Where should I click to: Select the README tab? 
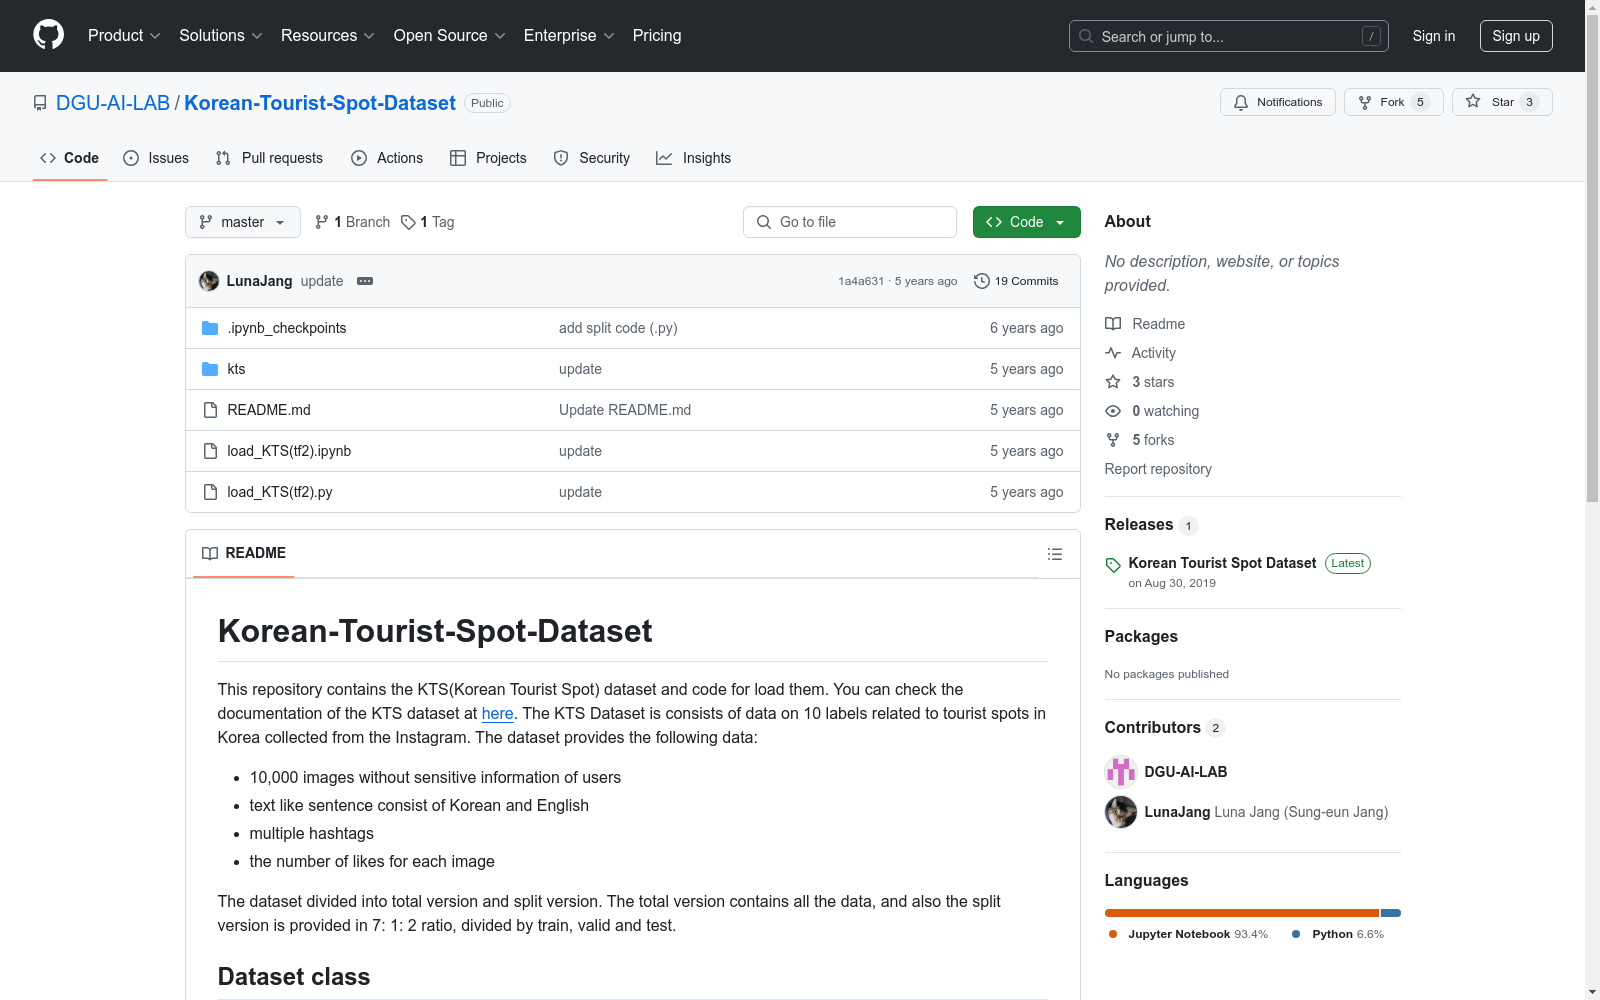pyautogui.click(x=244, y=553)
